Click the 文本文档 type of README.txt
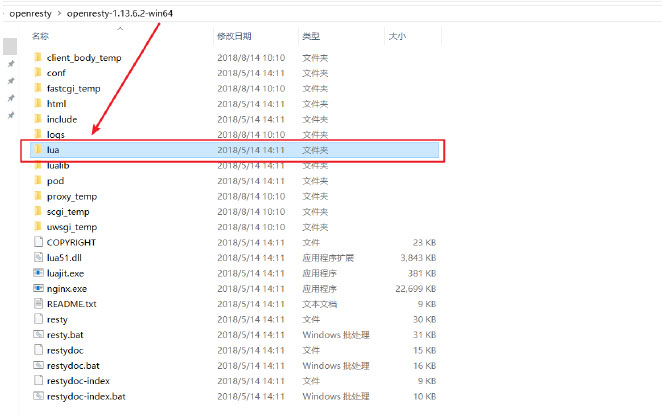Image resolution: width=662 pixels, height=419 pixels. 320,304
